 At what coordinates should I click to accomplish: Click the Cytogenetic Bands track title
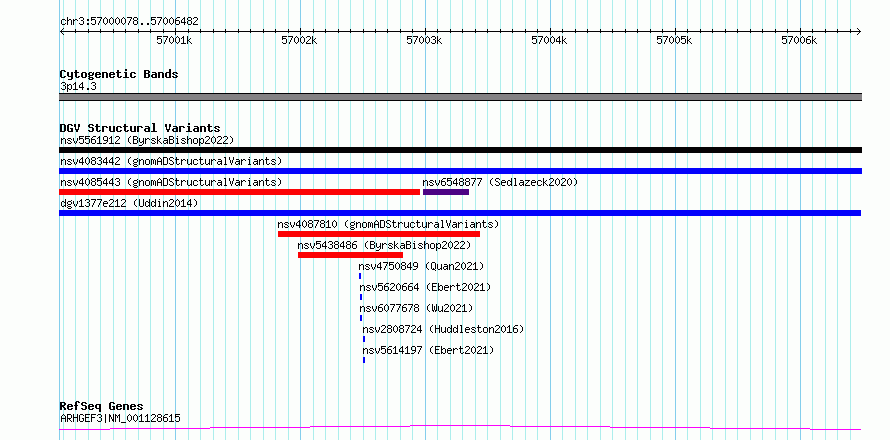coord(119,74)
